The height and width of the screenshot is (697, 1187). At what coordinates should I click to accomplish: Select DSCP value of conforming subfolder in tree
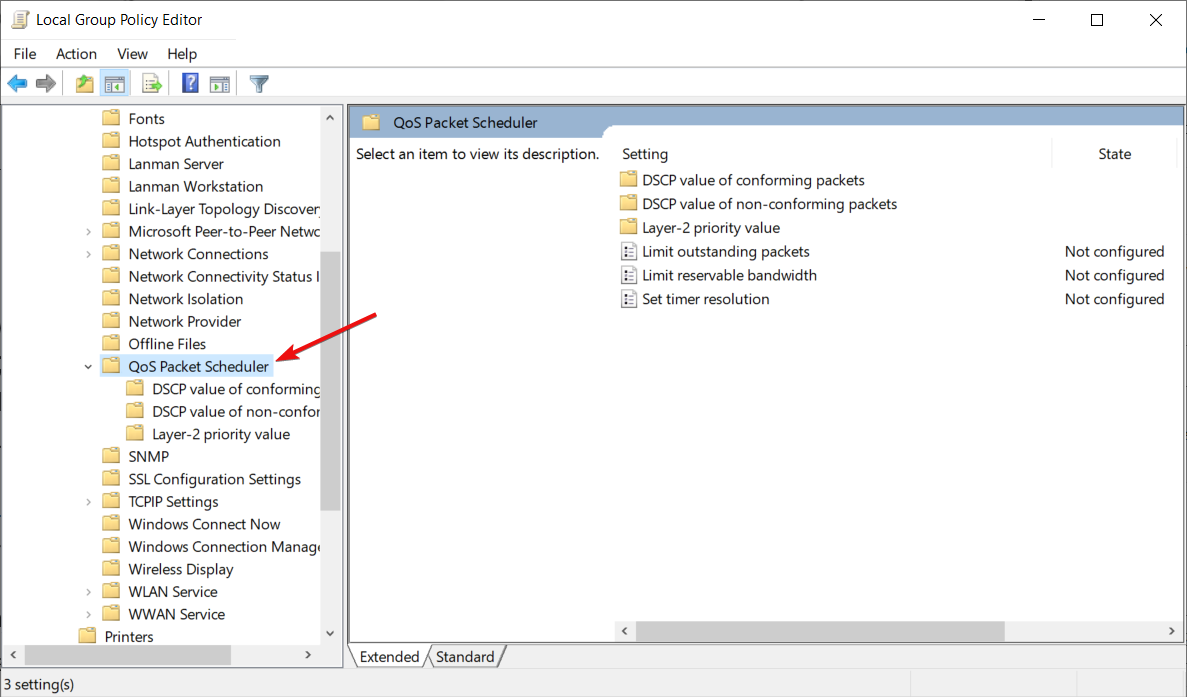235,389
